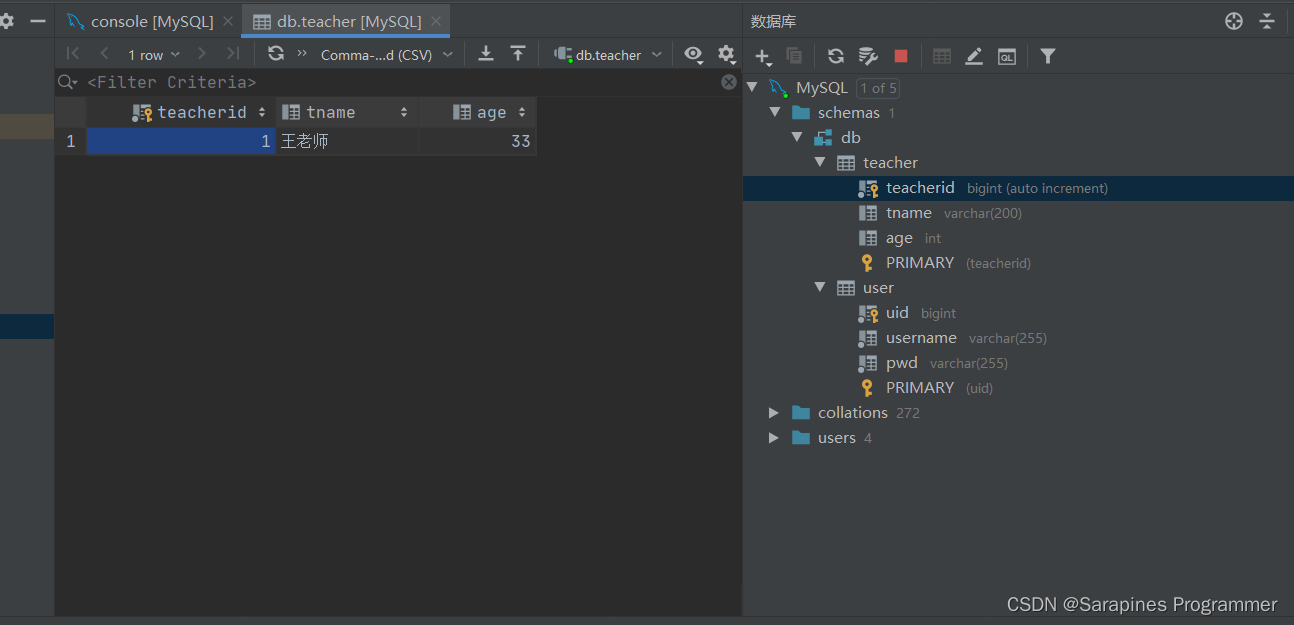
Task: Select the teacherid cell with value 1
Action: 181,141
